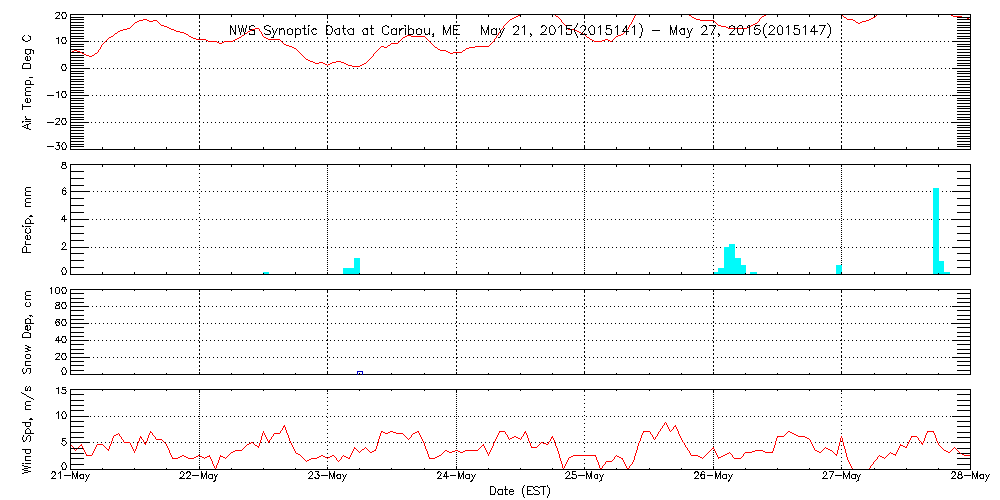The width and height of the screenshot is (1000, 500).
Task: Click the 'Date (EST)' x-axis label
Action: [x=521, y=491]
